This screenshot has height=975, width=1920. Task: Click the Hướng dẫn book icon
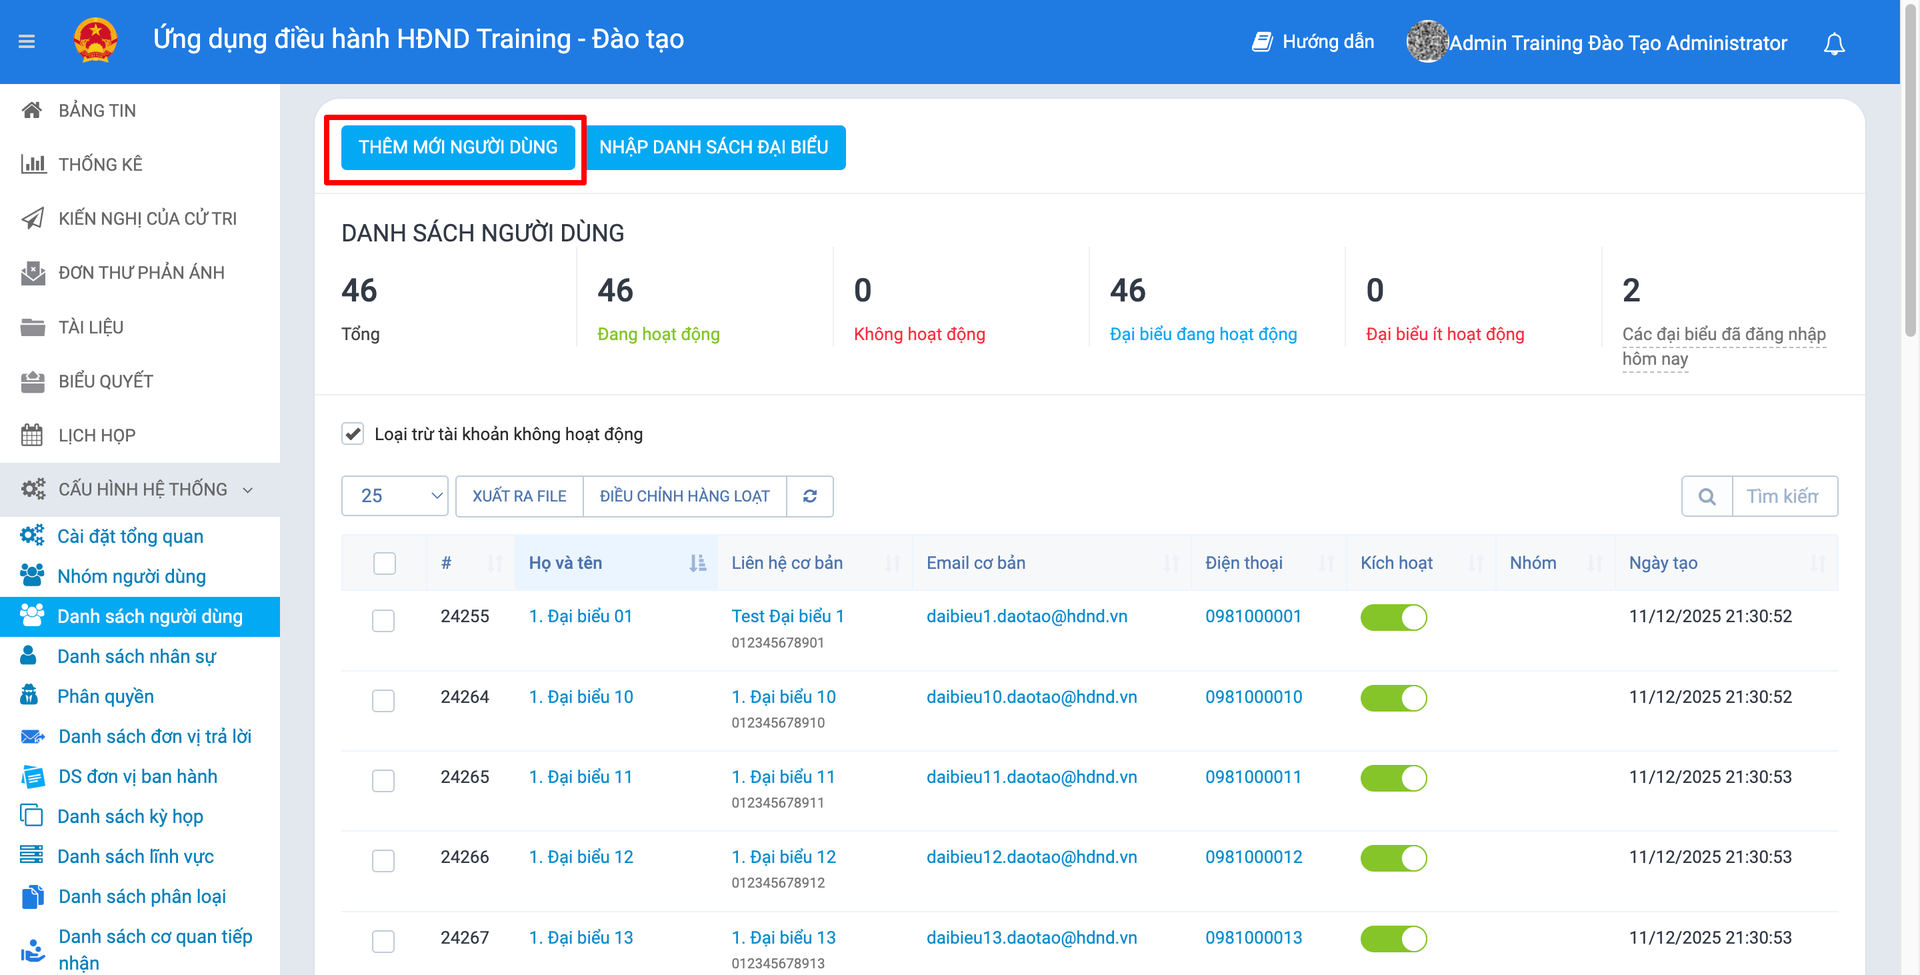click(x=1262, y=42)
